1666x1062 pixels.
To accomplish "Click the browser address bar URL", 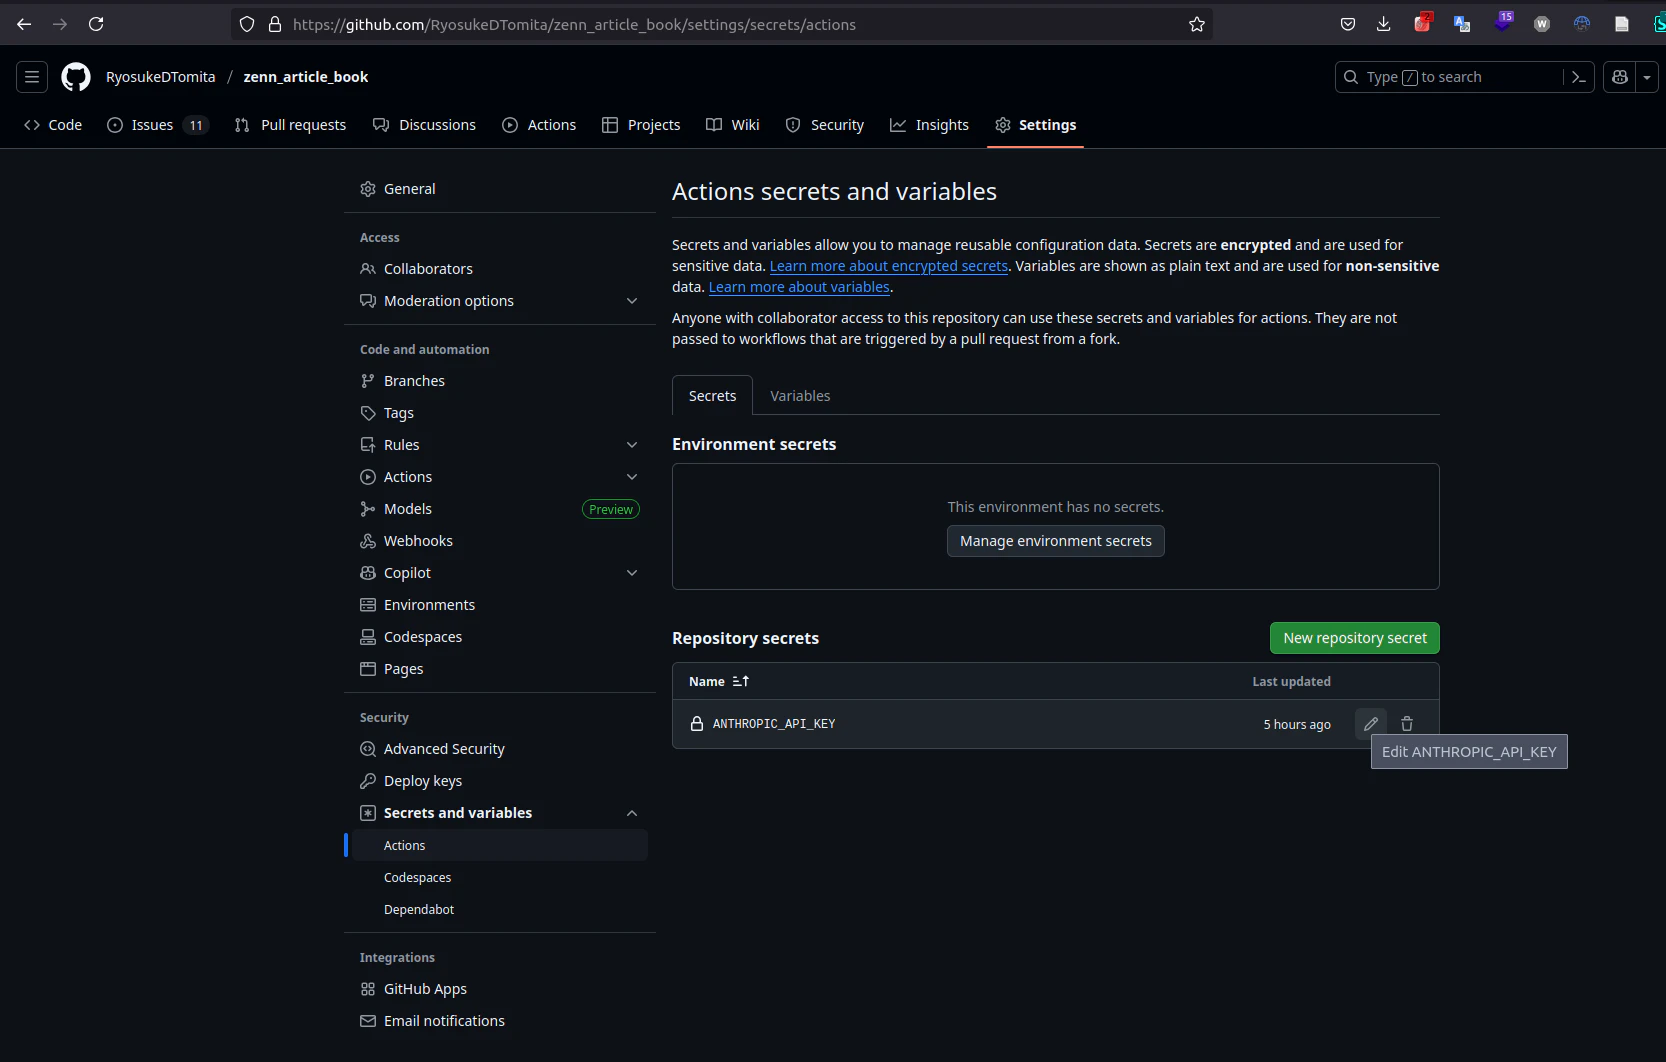I will click(574, 24).
